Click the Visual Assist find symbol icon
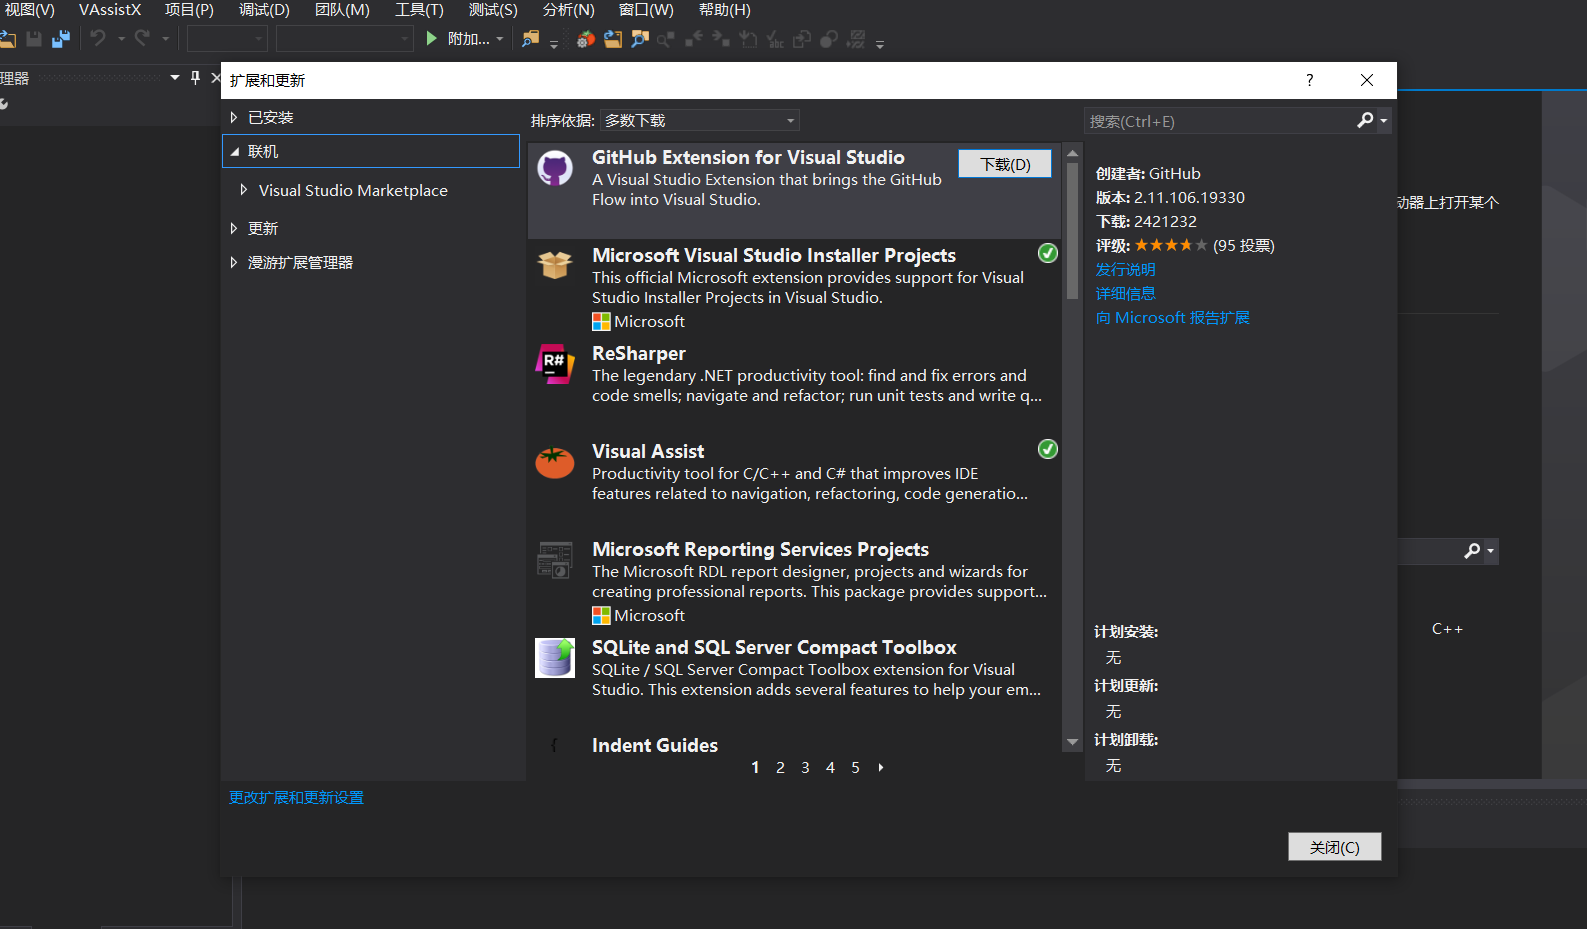Viewport: 1587px width, 929px height. 639,39
